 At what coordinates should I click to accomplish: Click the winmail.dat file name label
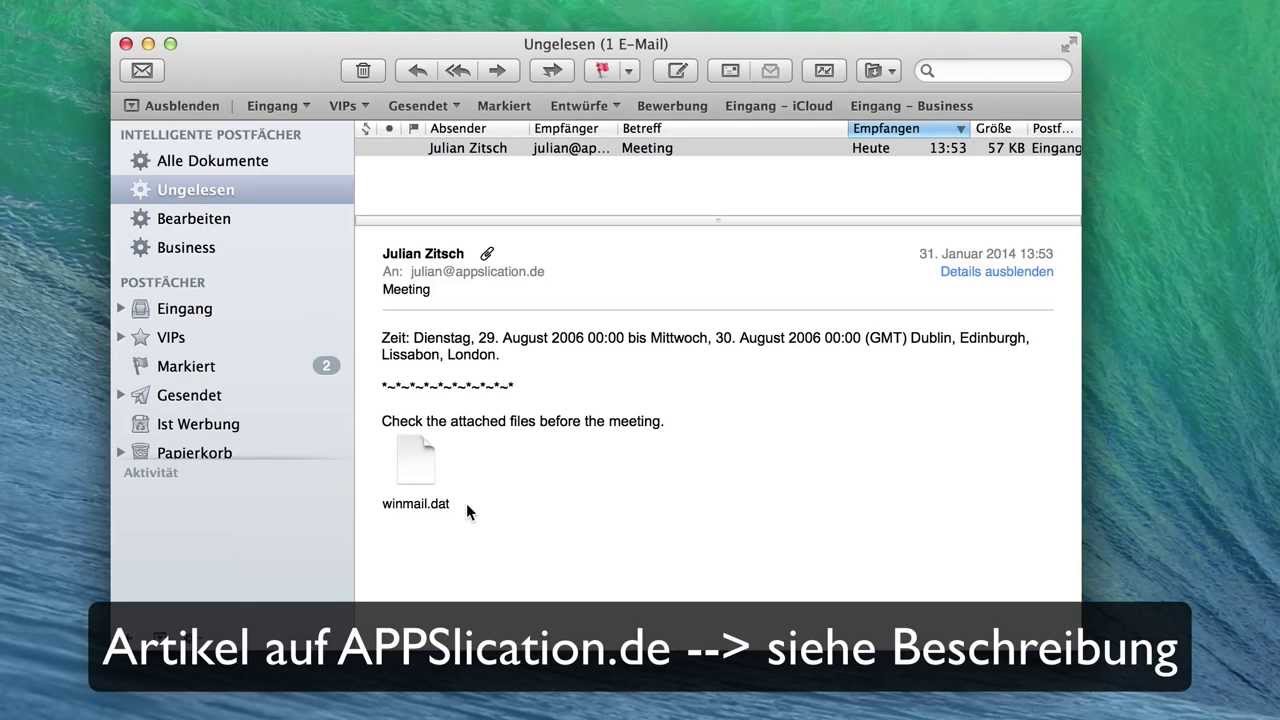(x=416, y=504)
